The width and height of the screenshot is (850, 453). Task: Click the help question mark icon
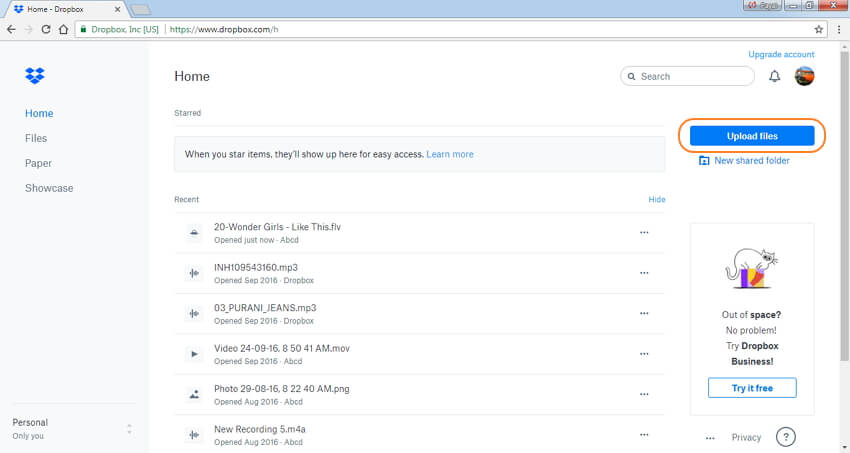[x=786, y=437]
